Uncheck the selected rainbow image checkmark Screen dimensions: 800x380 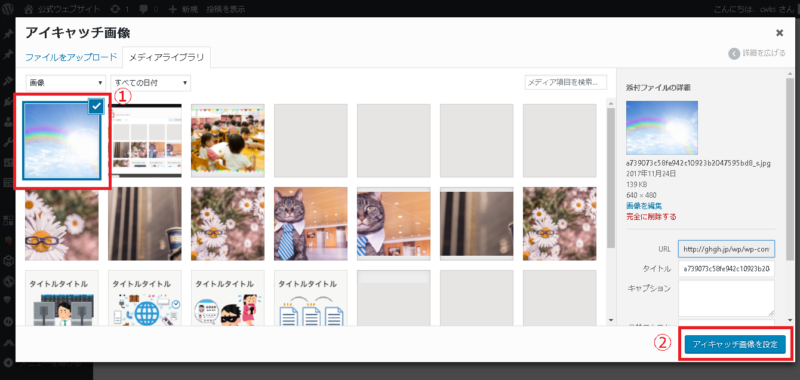coord(96,106)
